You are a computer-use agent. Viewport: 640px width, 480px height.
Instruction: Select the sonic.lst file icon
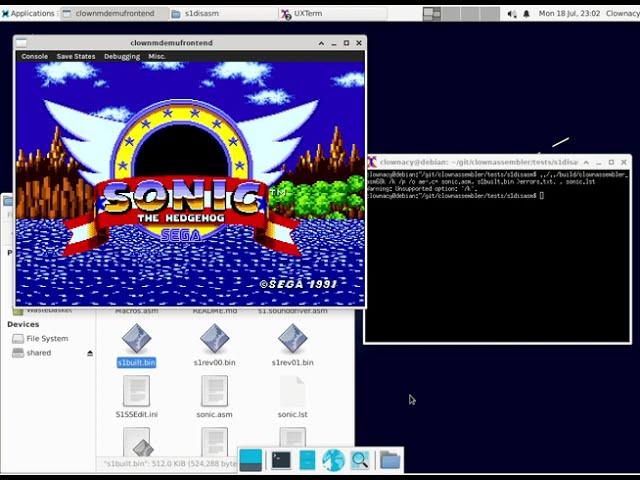point(292,391)
